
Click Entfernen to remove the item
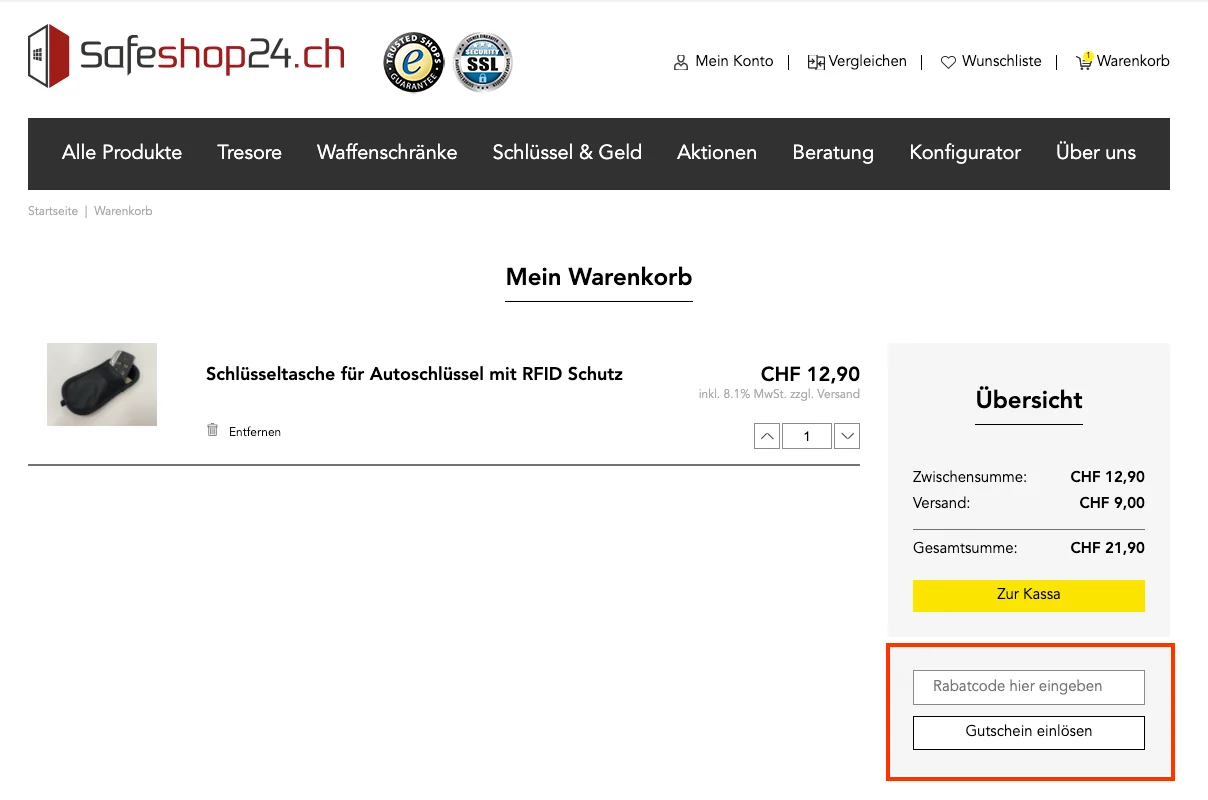coord(254,431)
